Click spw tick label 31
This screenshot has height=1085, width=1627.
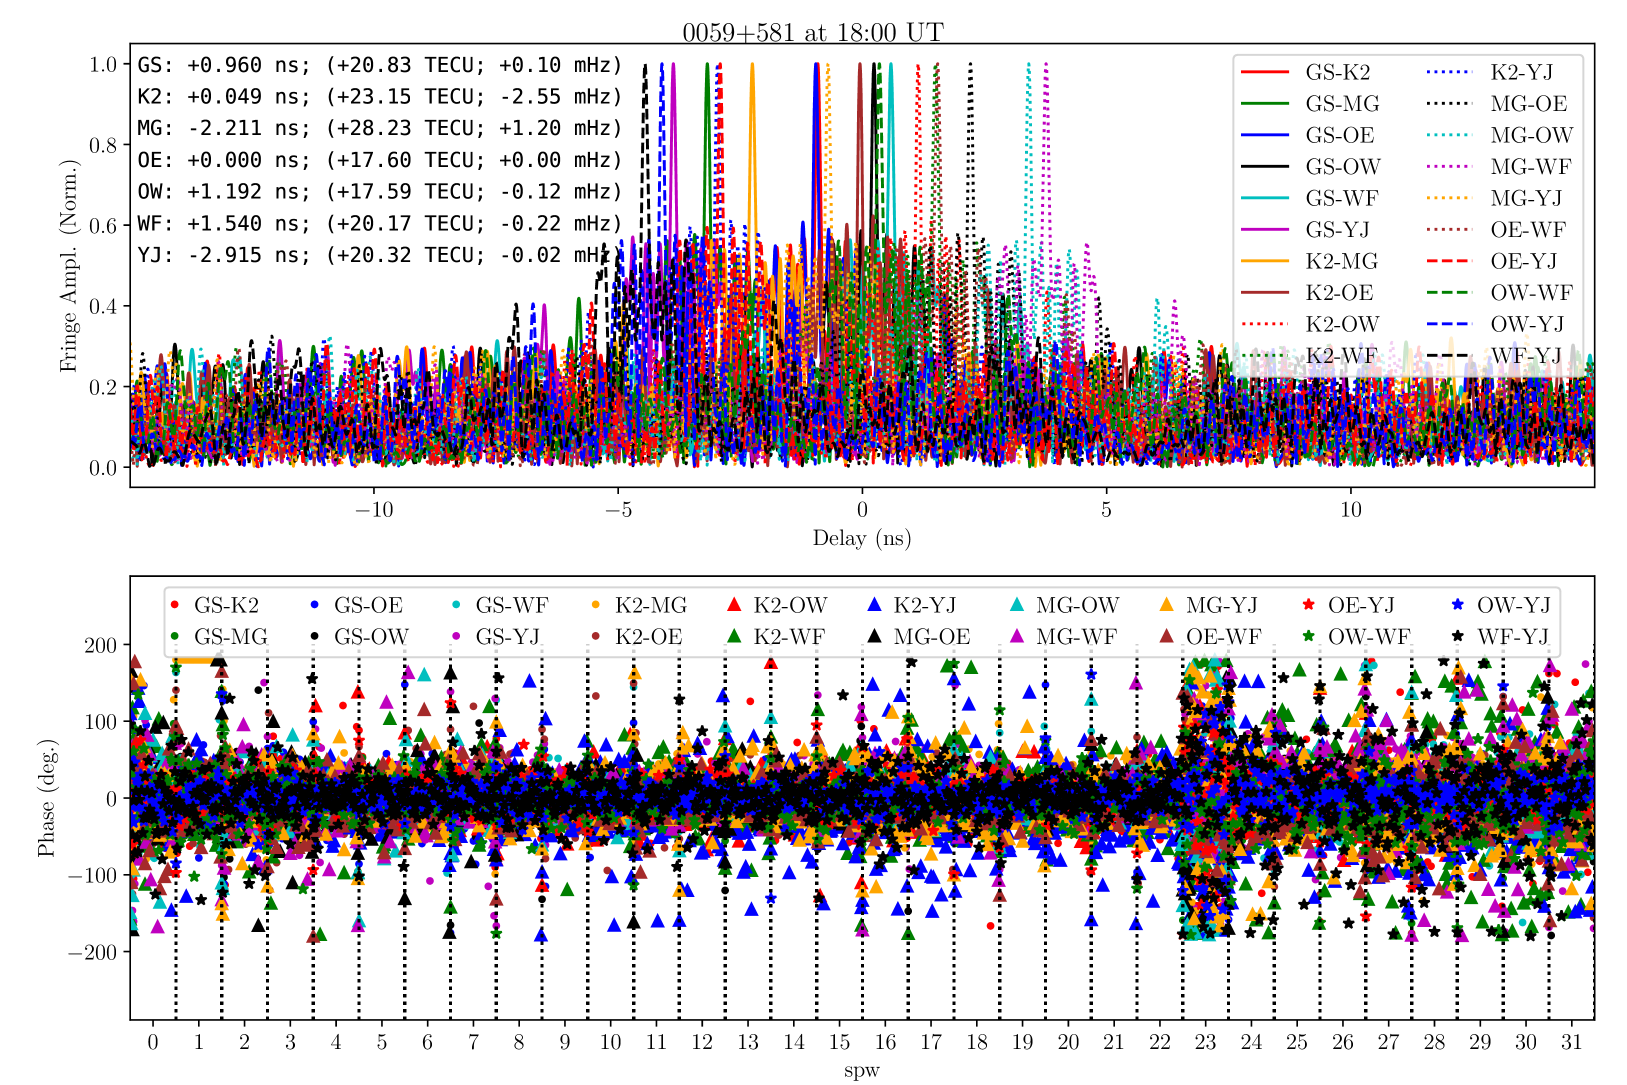1571,1042
